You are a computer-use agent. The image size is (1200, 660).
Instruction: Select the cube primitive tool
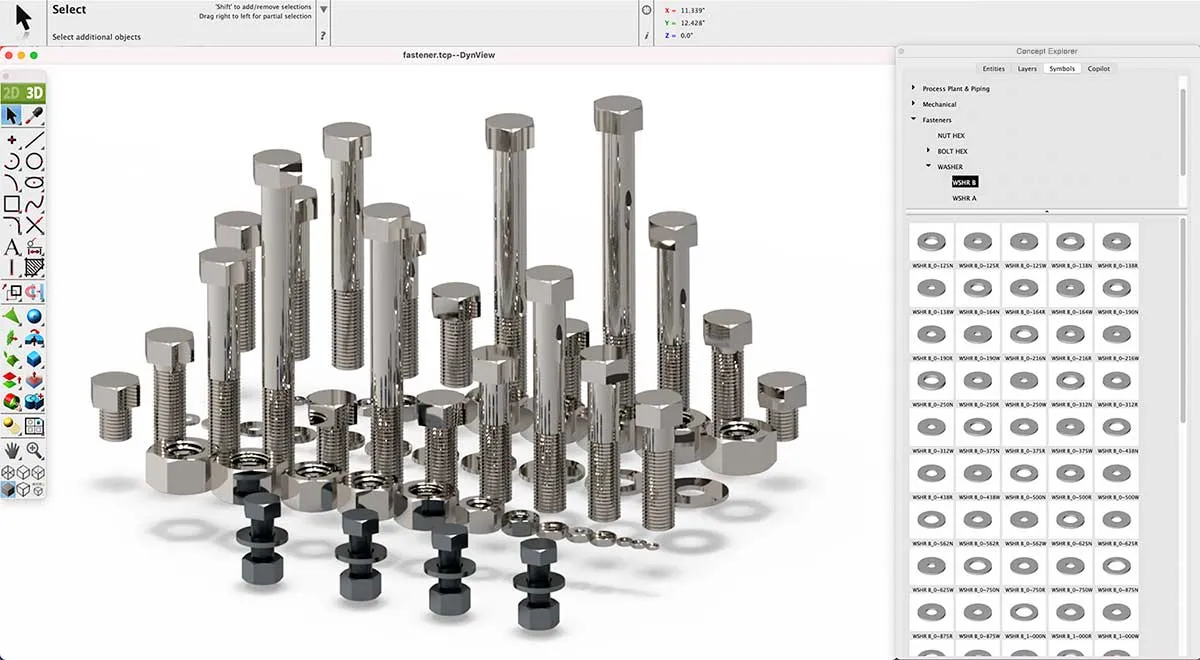tap(33, 357)
